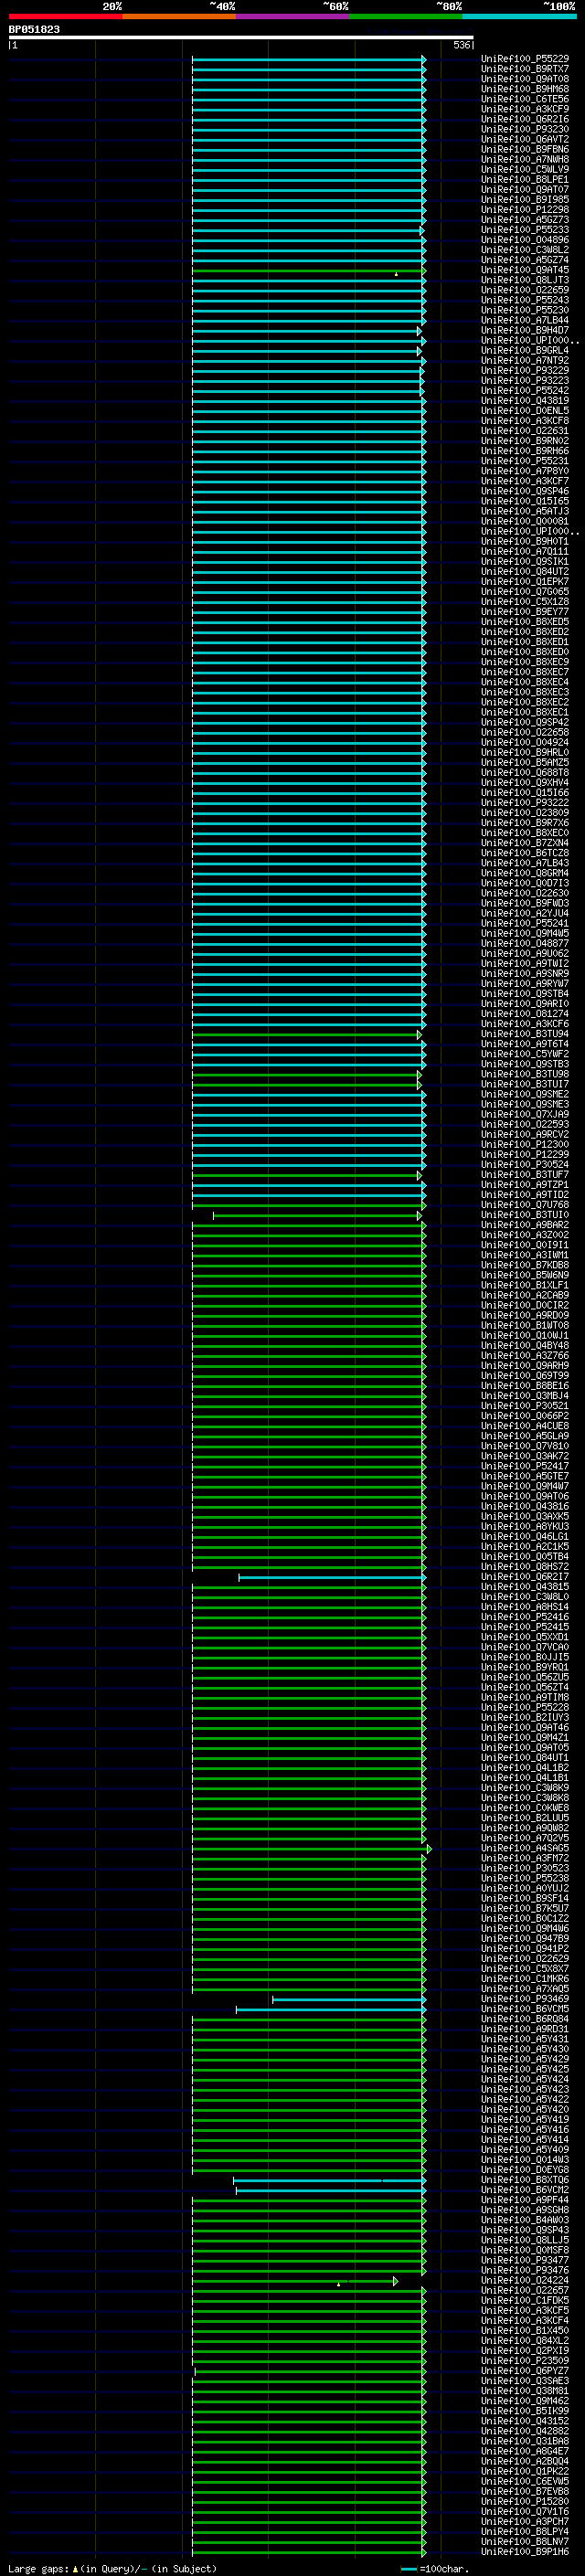Image resolution: width=585 pixels, height=2576 pixels.
Task: Open hit label UniRef100_Q6R2I6
Action: tap(525, 119)
